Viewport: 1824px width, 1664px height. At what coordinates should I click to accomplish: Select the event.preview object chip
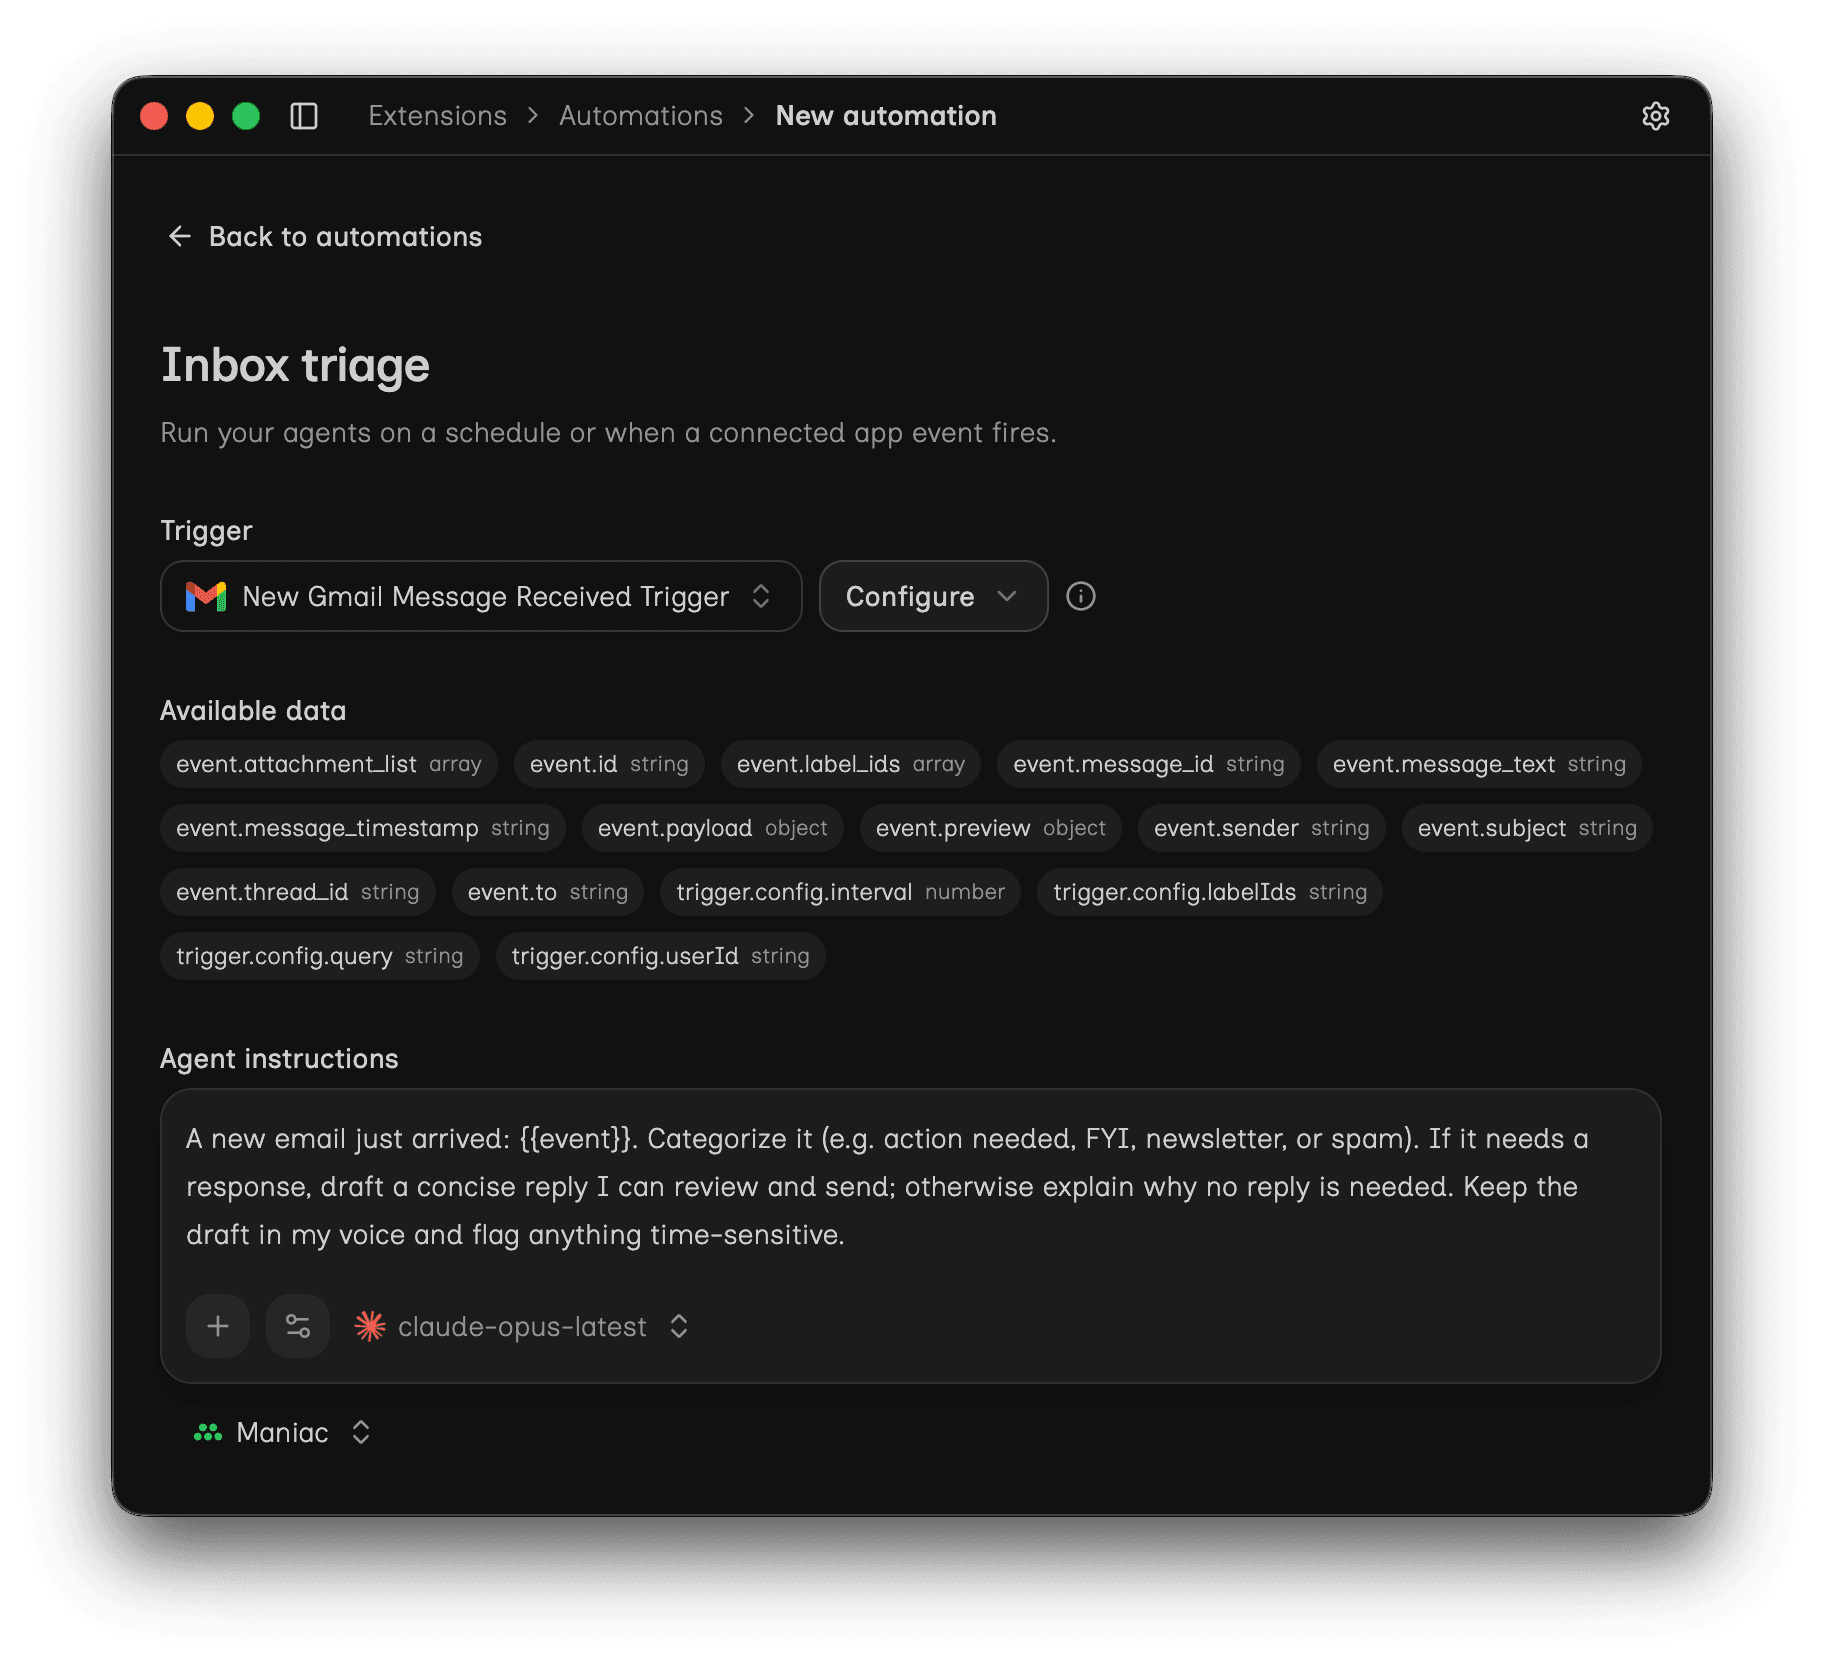coord(991,828)
